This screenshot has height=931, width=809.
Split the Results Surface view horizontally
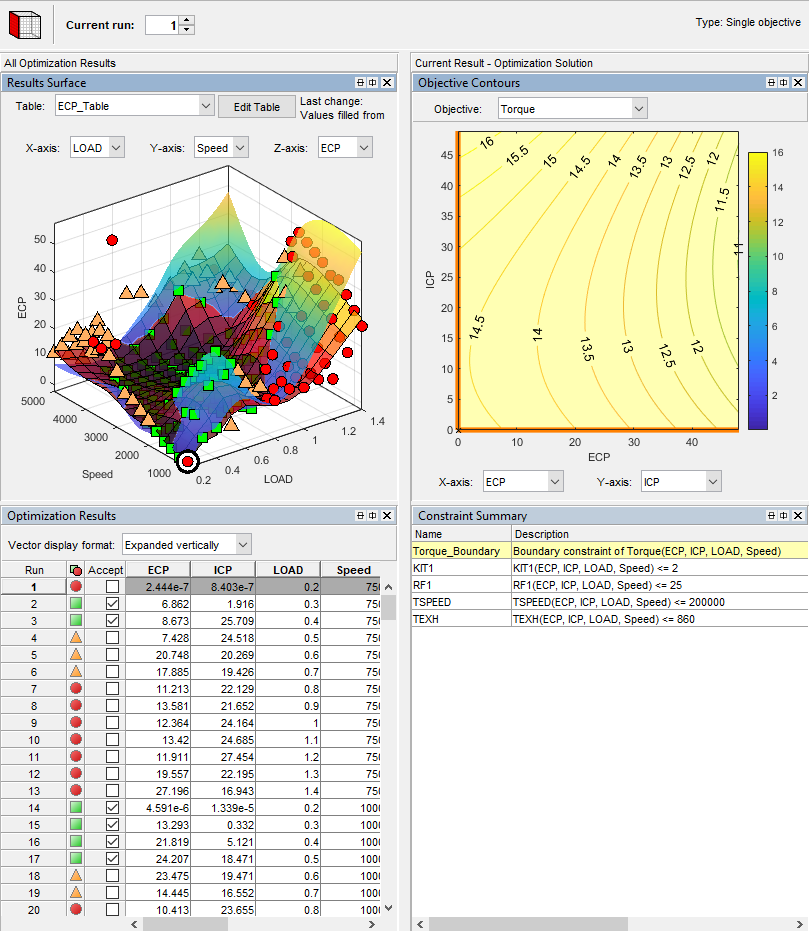358,82
